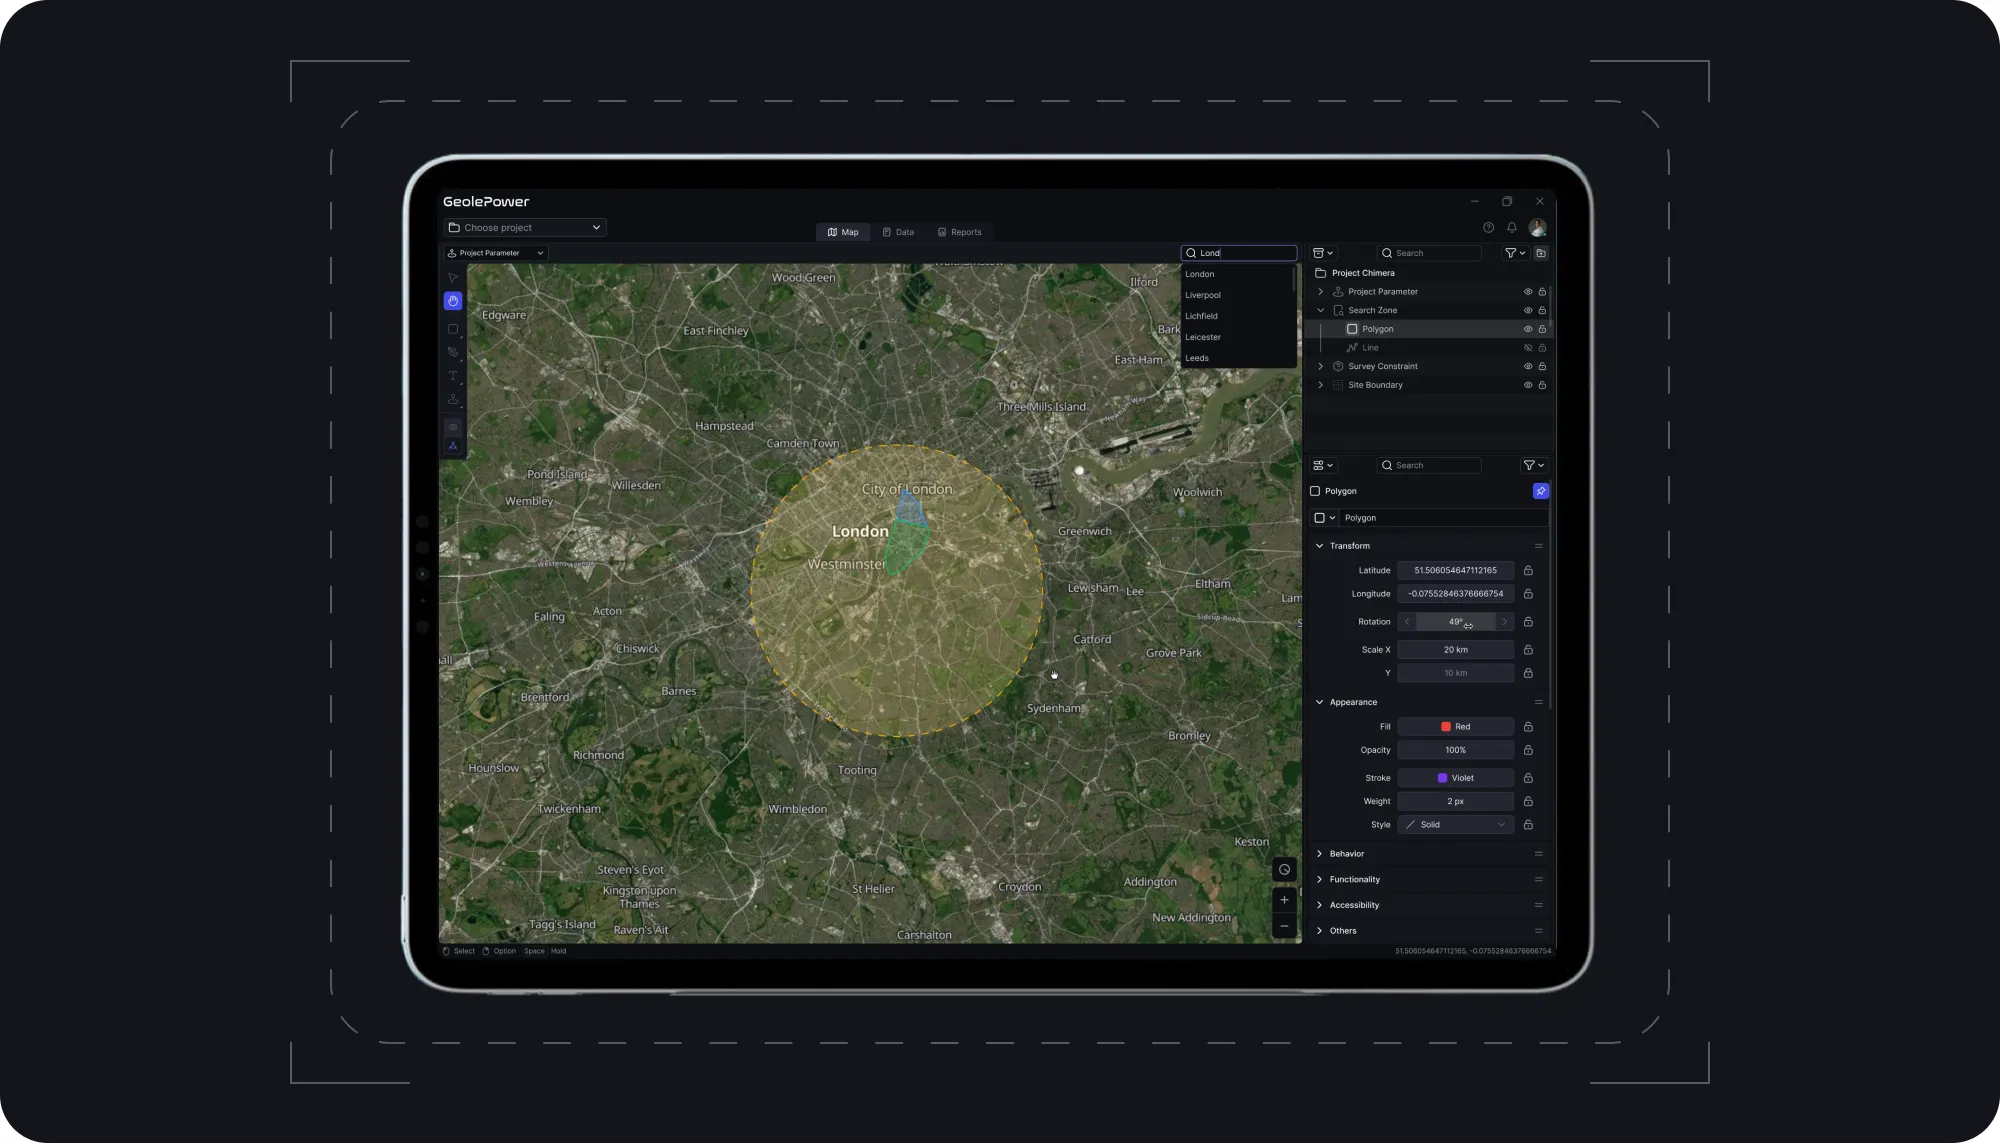Choose the text tool
Image resolution: width=2000 pixels, height=1143 pixels.
pos(453,376)
